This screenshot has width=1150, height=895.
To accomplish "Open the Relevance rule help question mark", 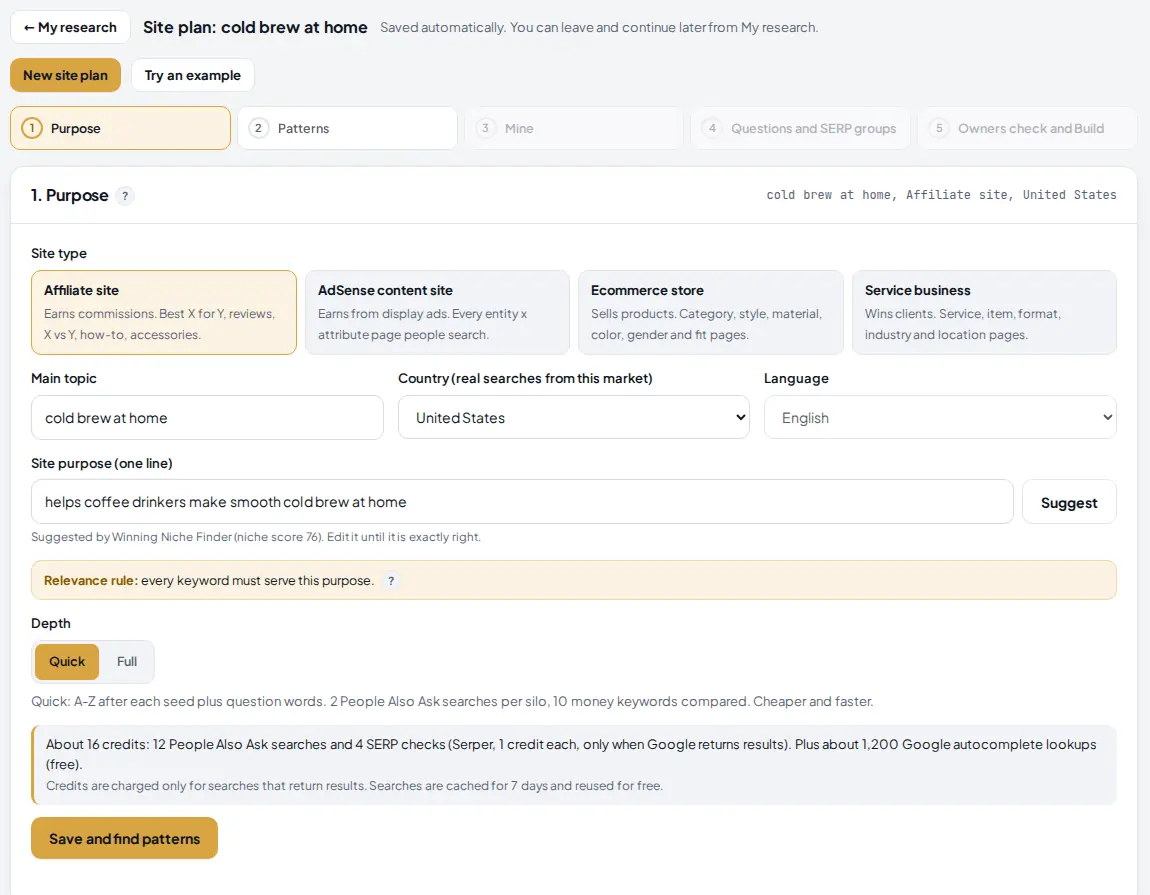I will (x=391, y=581).
